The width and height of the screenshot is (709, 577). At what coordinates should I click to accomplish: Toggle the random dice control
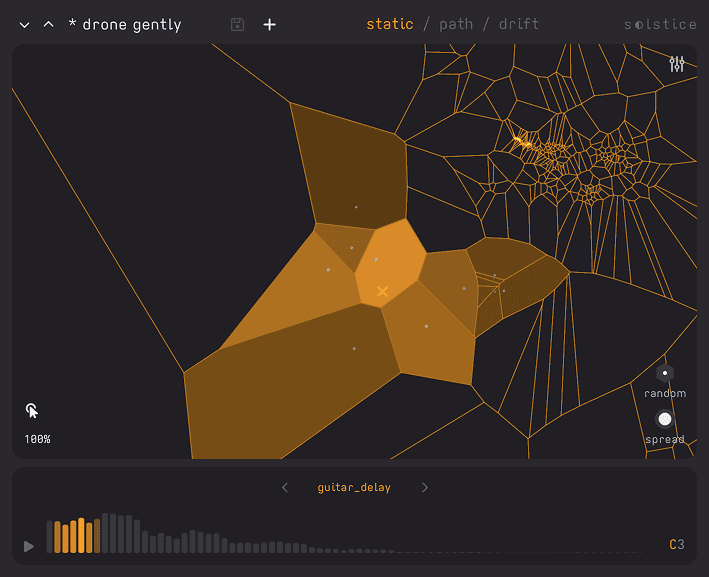(x=664, y=373)
